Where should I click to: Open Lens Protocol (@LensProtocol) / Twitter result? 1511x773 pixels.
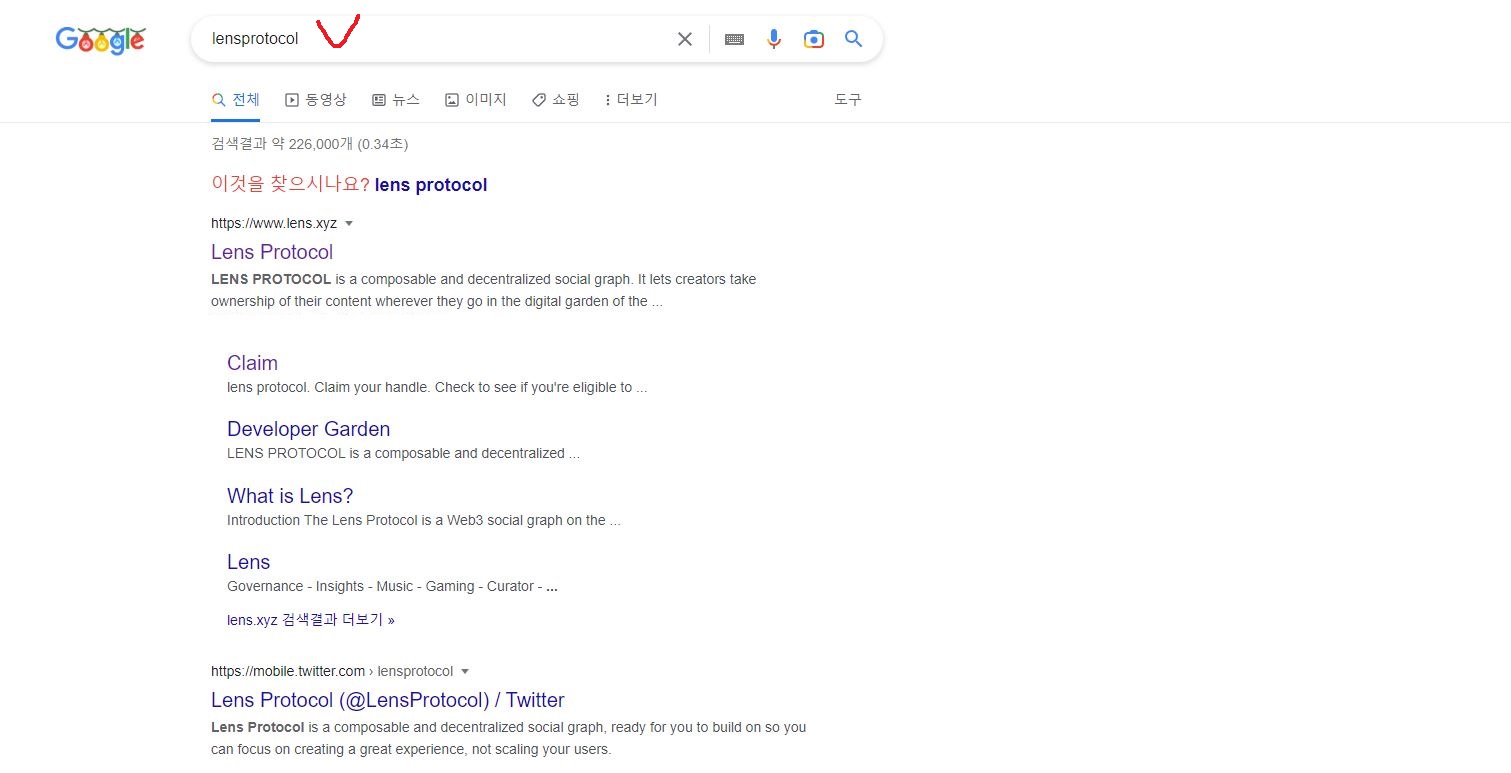pos(388,700)
